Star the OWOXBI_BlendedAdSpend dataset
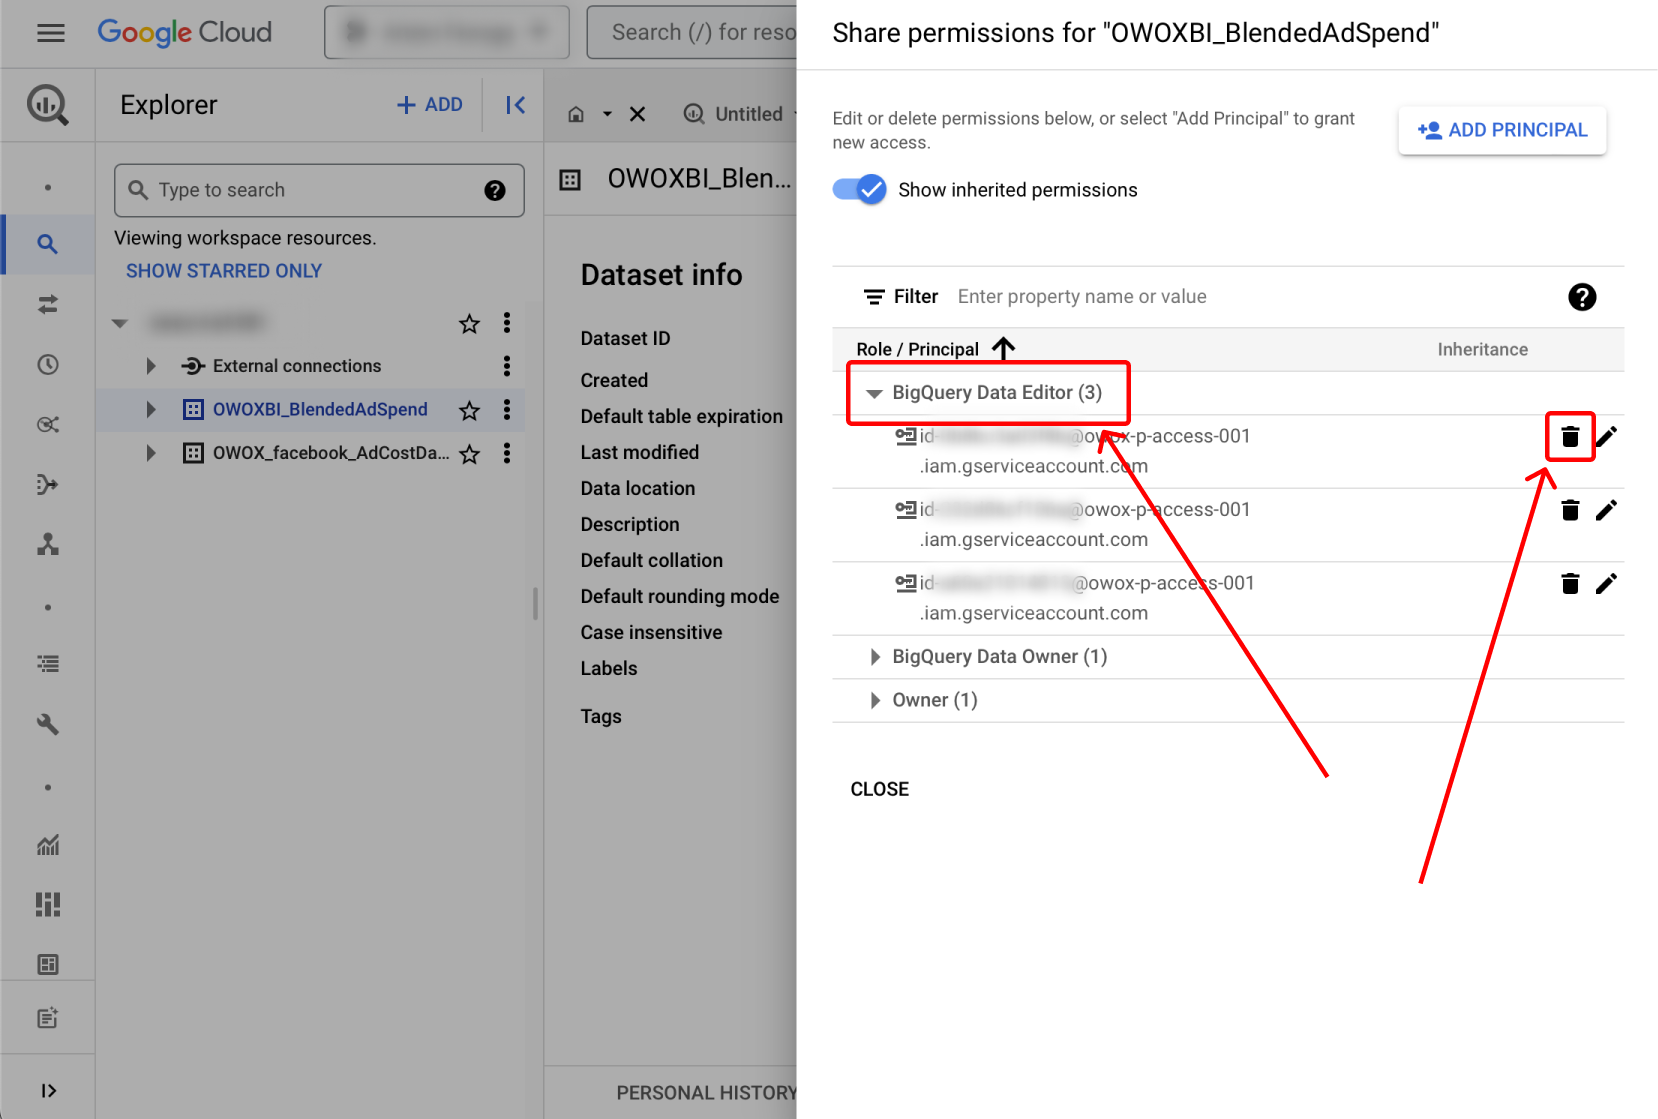Image resolution: width=1658 pixels, height=1119 pixels. click(469, 410)
